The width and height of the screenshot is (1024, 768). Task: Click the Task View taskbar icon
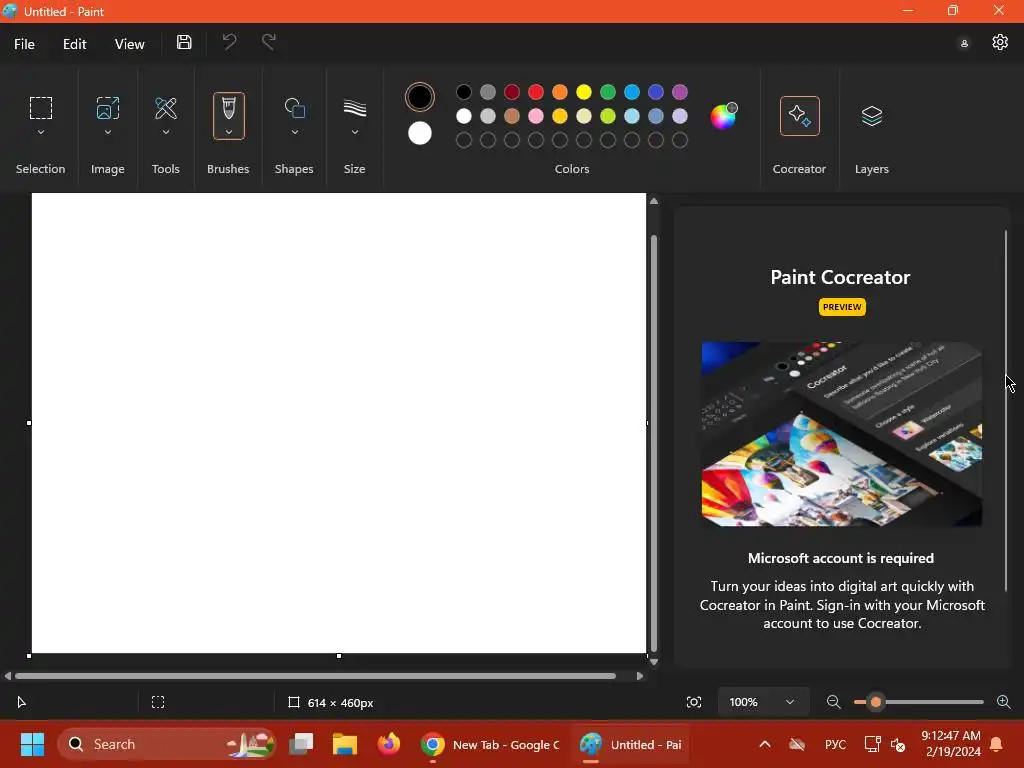click(x=301, y=744)
